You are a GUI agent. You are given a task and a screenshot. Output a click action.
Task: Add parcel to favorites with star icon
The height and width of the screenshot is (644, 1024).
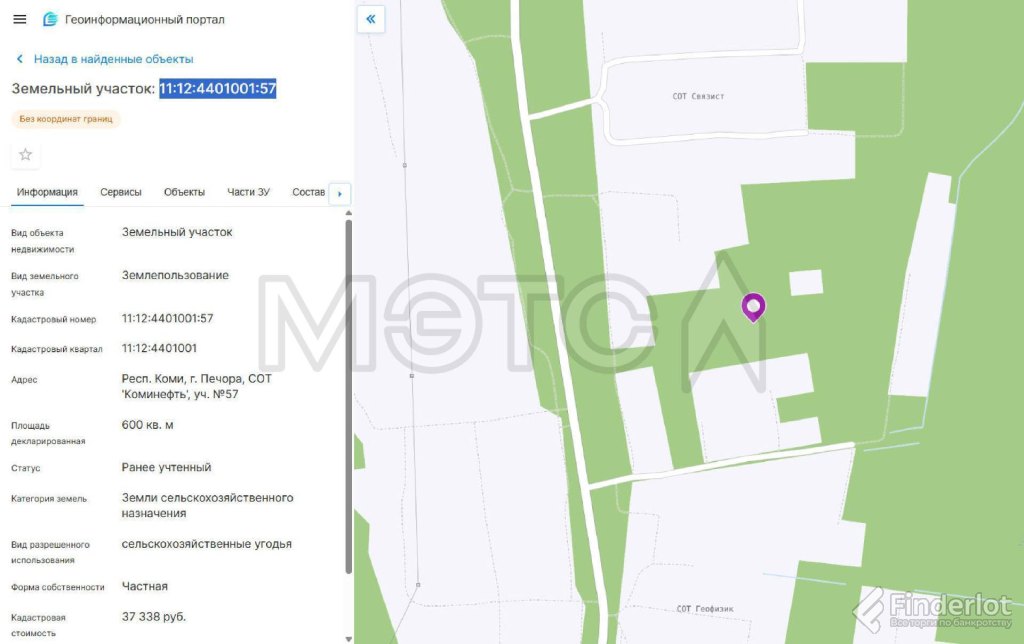coord(26,154)
